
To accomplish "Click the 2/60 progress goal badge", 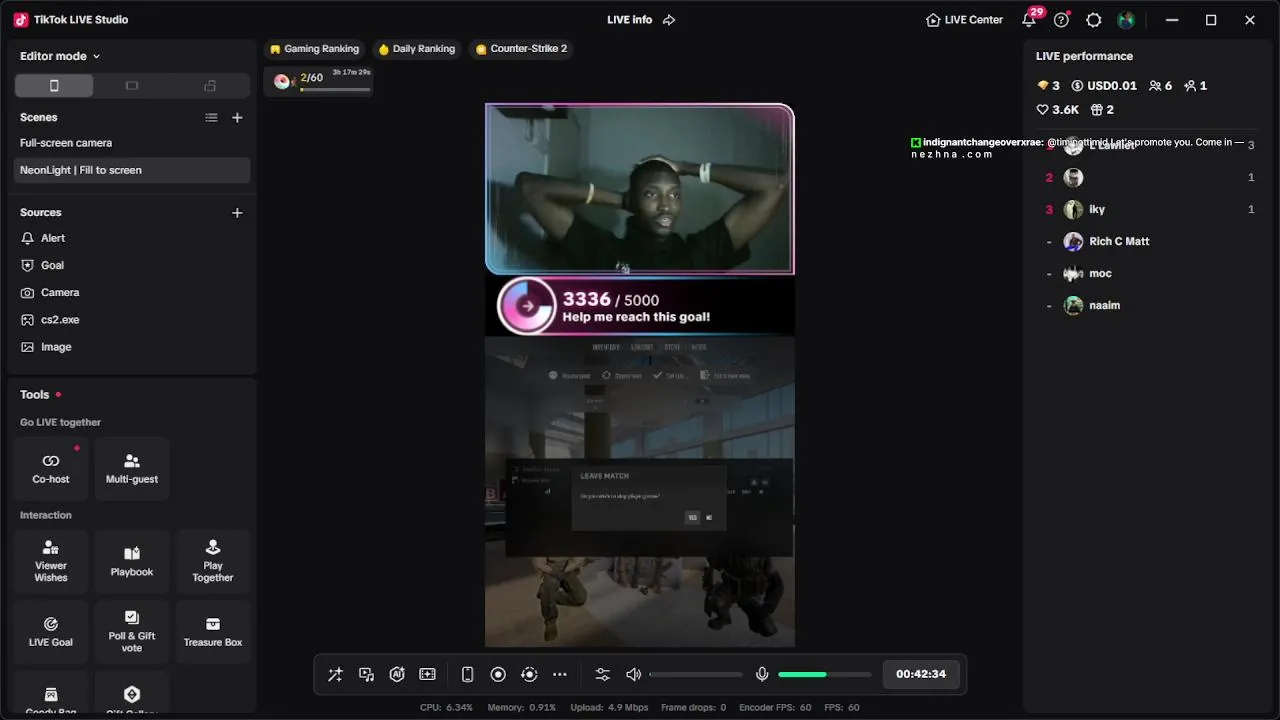I will [319, 81].
